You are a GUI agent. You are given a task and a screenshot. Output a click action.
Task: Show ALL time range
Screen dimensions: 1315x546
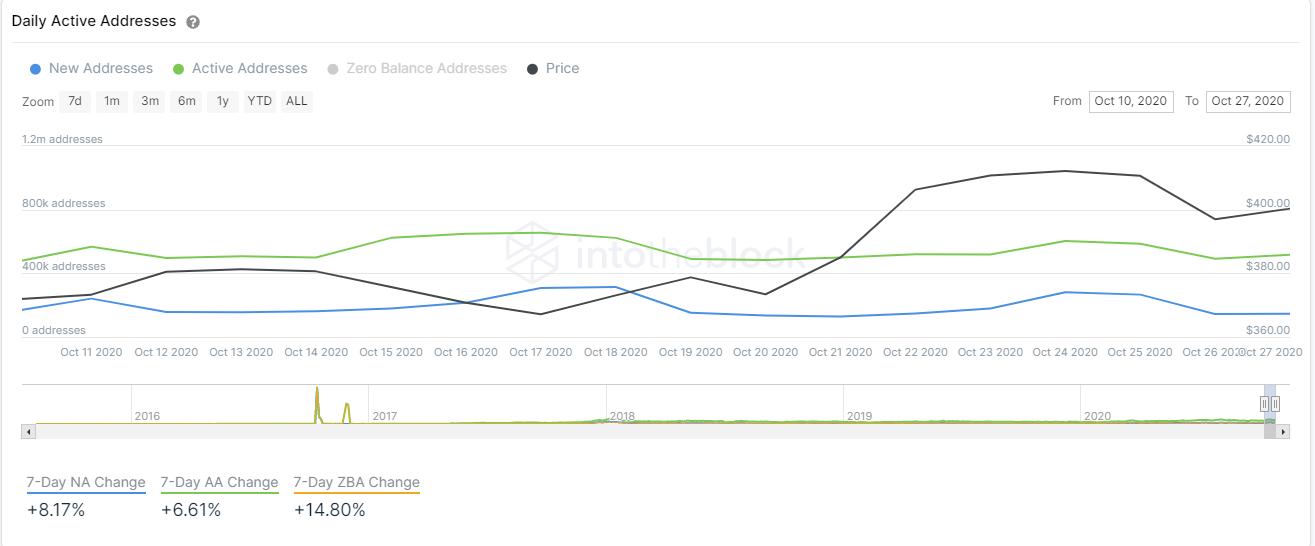[297, 101]
